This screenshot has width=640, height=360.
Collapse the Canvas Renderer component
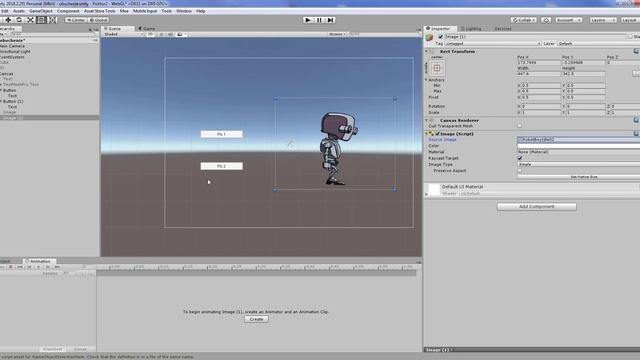pos(427,120)
